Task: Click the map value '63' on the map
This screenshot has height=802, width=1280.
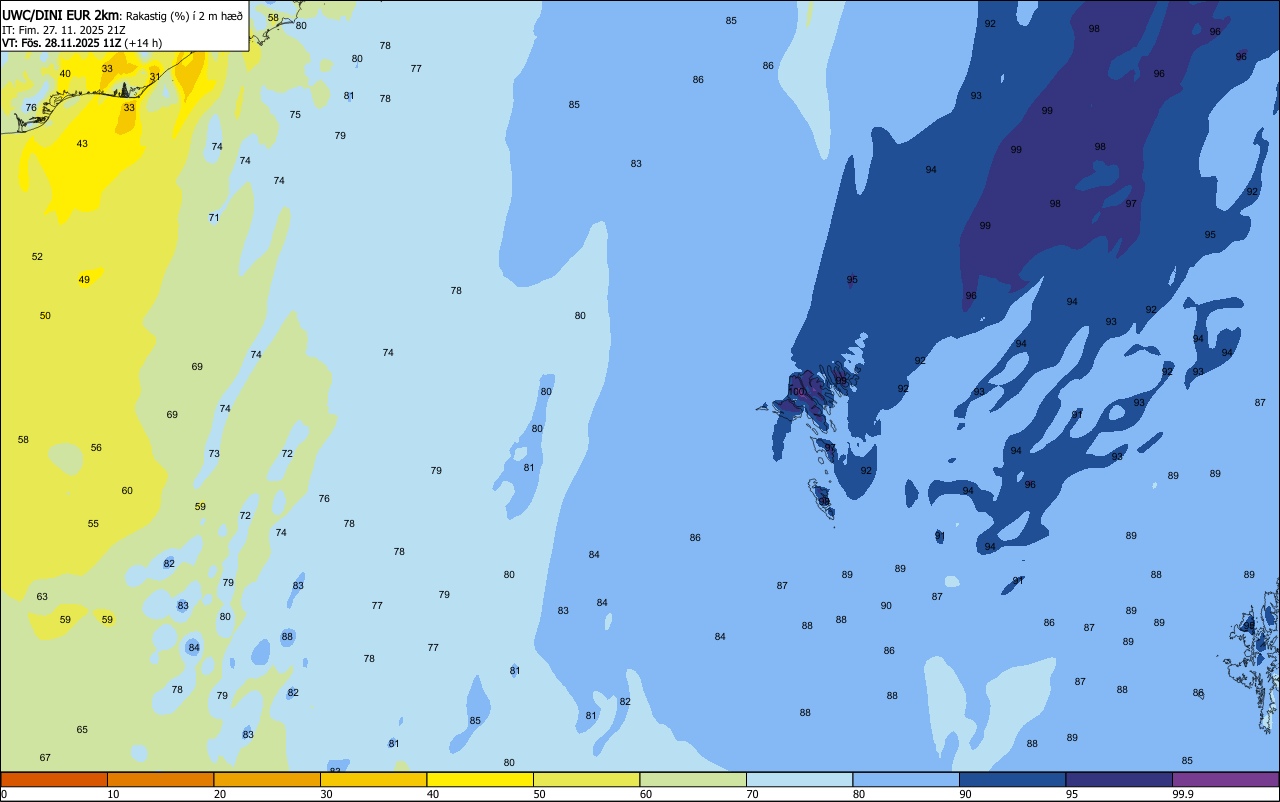Action: tap(42, 597)
